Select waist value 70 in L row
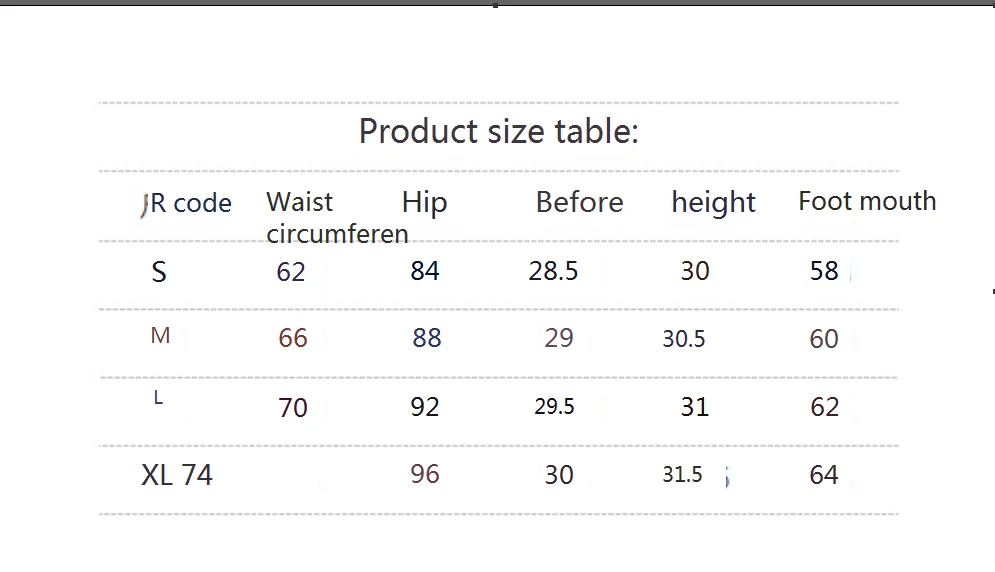The image size is (995, 572). (x=293, y=408)
